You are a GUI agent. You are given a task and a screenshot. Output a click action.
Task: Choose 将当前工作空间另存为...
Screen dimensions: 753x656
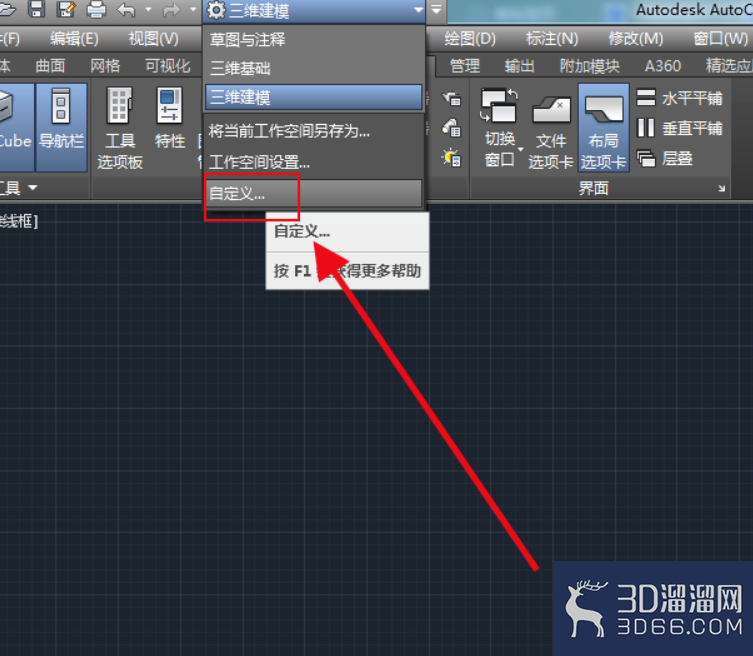pyautogui.click(x=314, y=131)
